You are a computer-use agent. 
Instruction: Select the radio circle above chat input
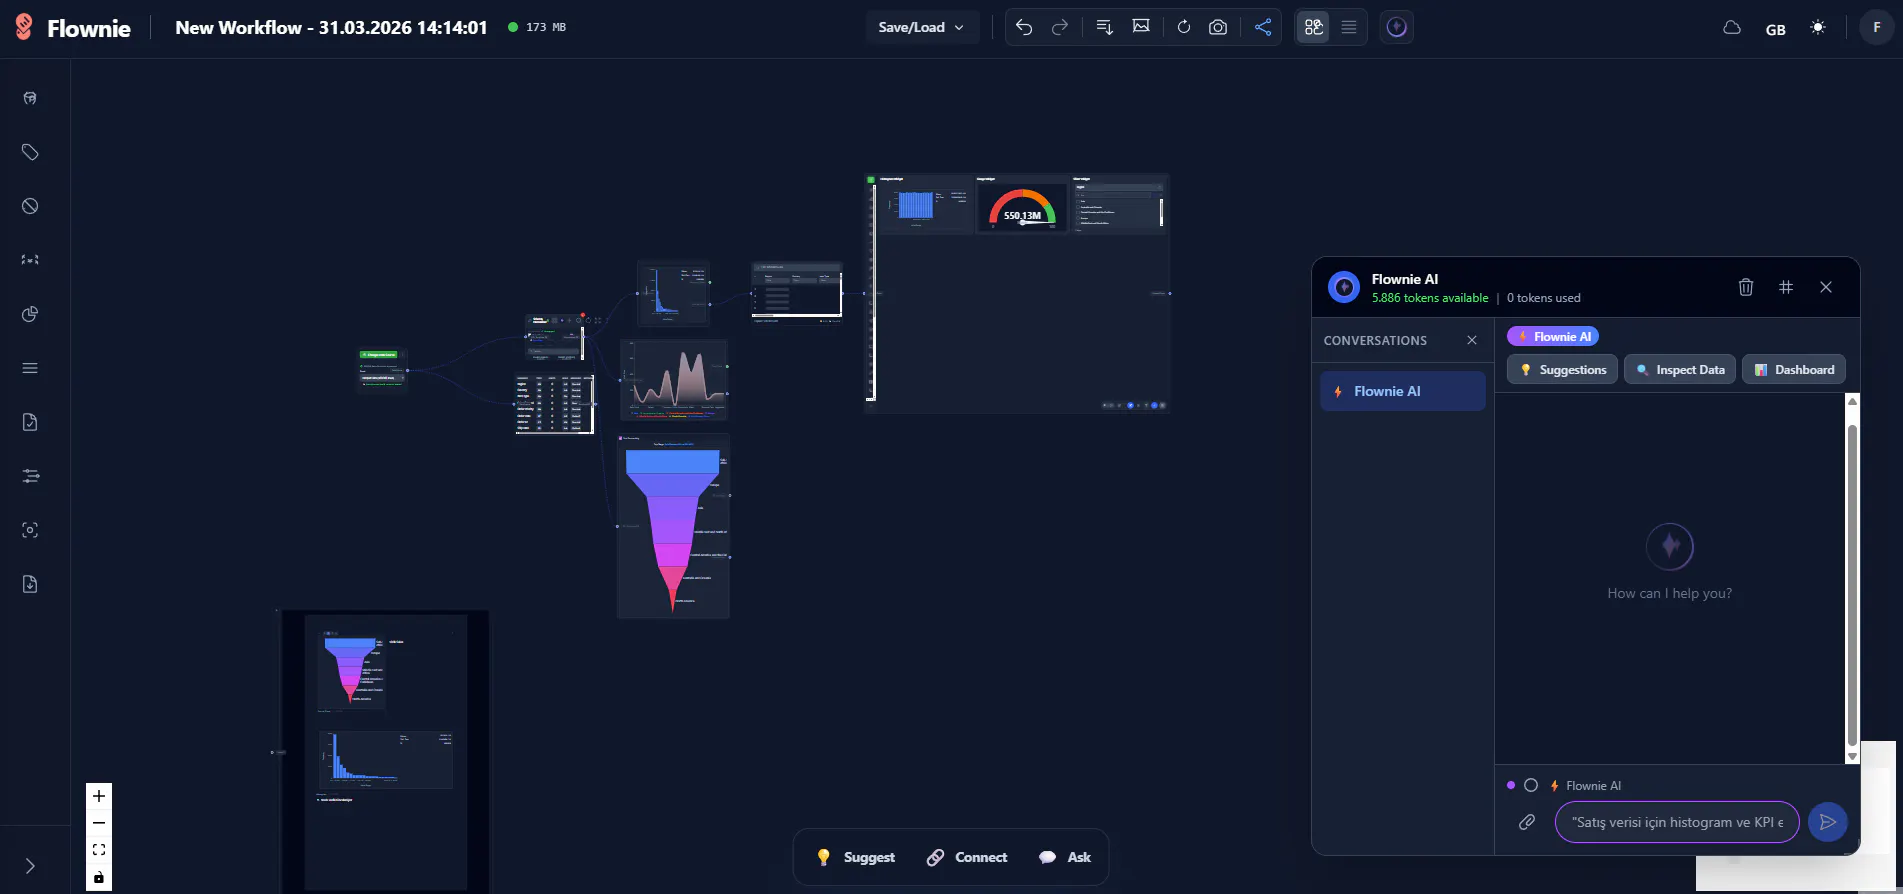[x=1531, y=785]
